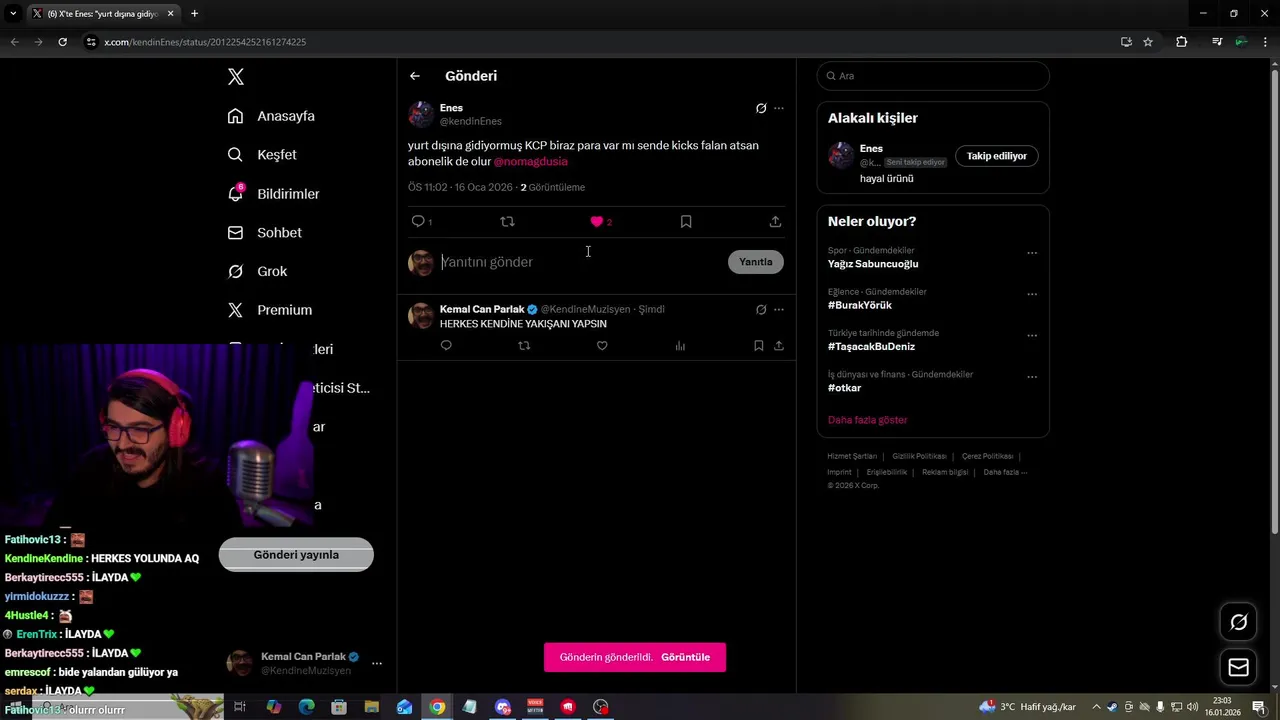
Task: Bookmark Enes's post
Action: 686,221
